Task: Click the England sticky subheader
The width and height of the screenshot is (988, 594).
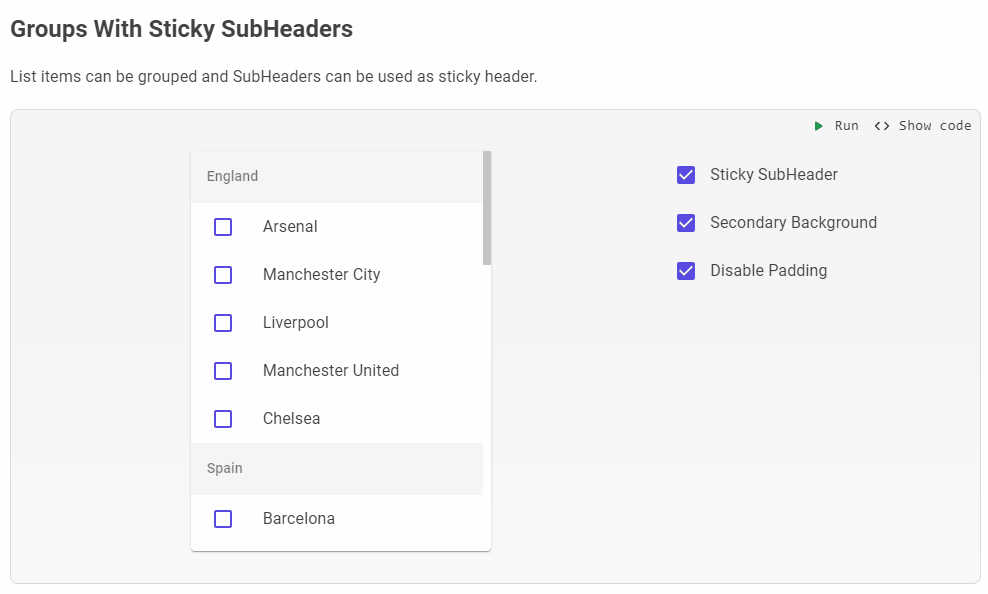Action: tap(232, 176)
